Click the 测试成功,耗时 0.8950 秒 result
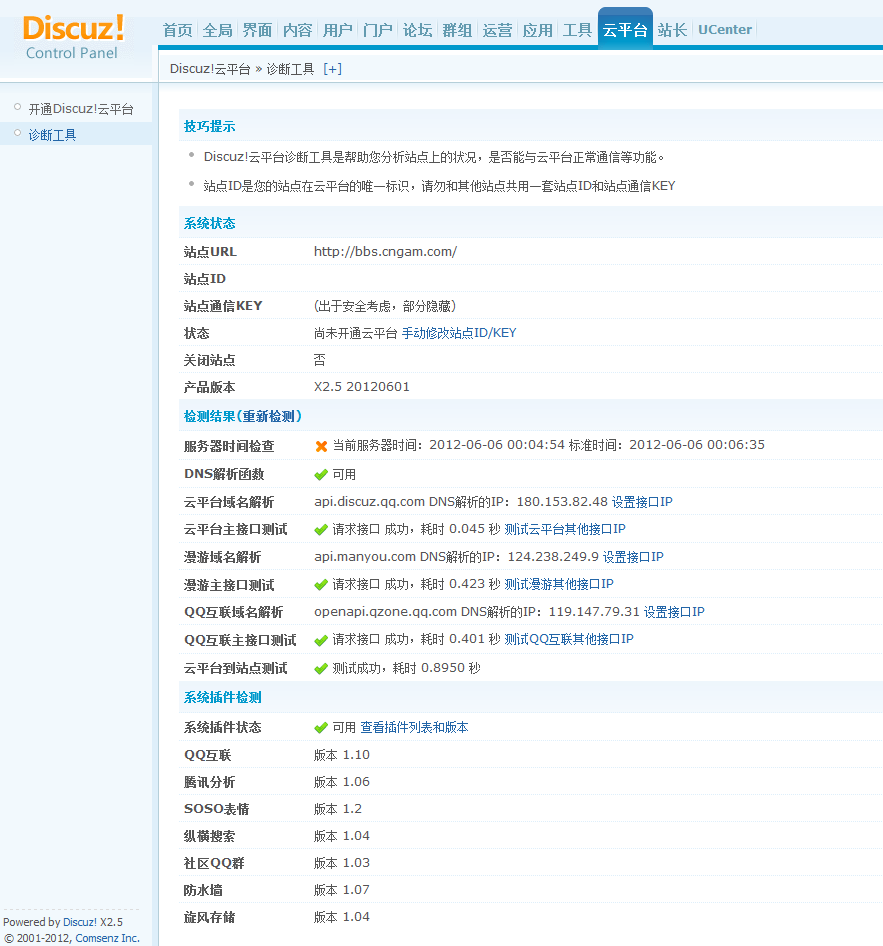This screenshot has width=883, height=946. [407, 668]
